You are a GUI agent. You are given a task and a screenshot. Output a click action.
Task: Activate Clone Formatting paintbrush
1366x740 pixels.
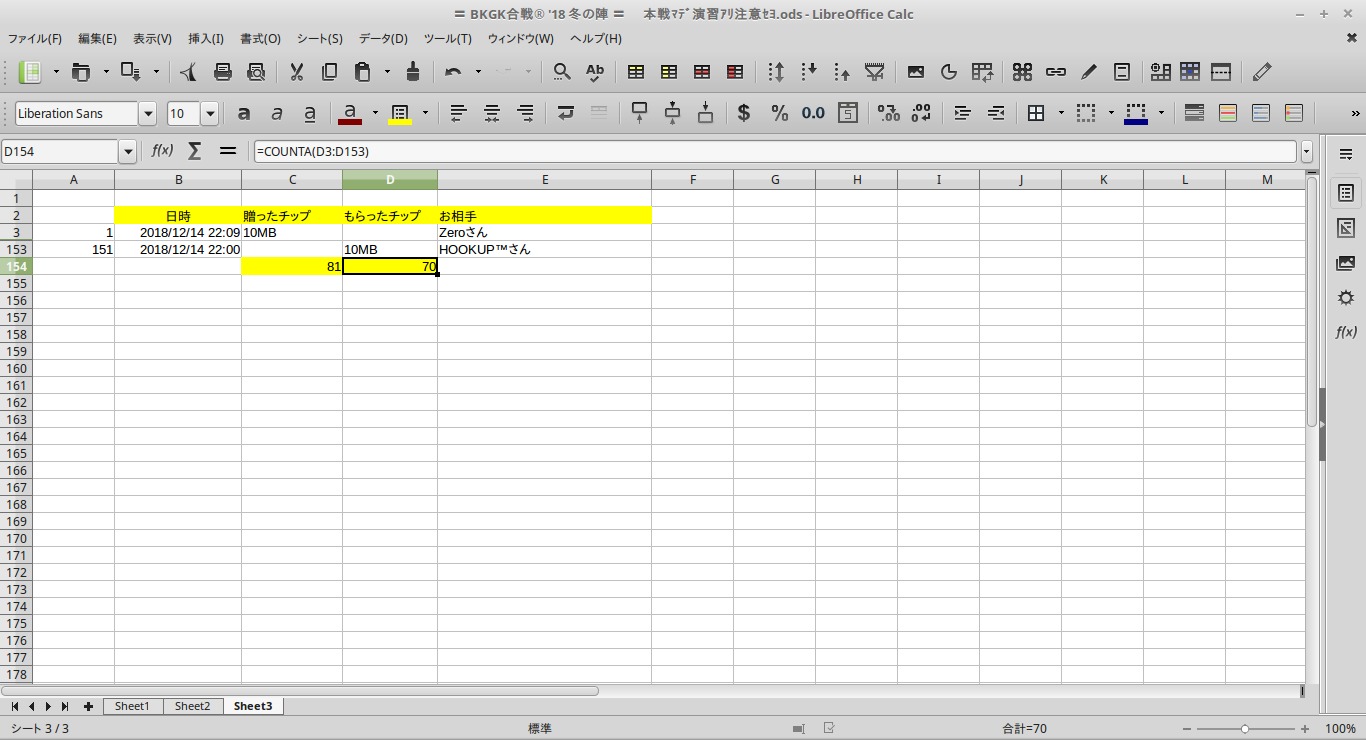pyautogui.click(x=413, y=72)
